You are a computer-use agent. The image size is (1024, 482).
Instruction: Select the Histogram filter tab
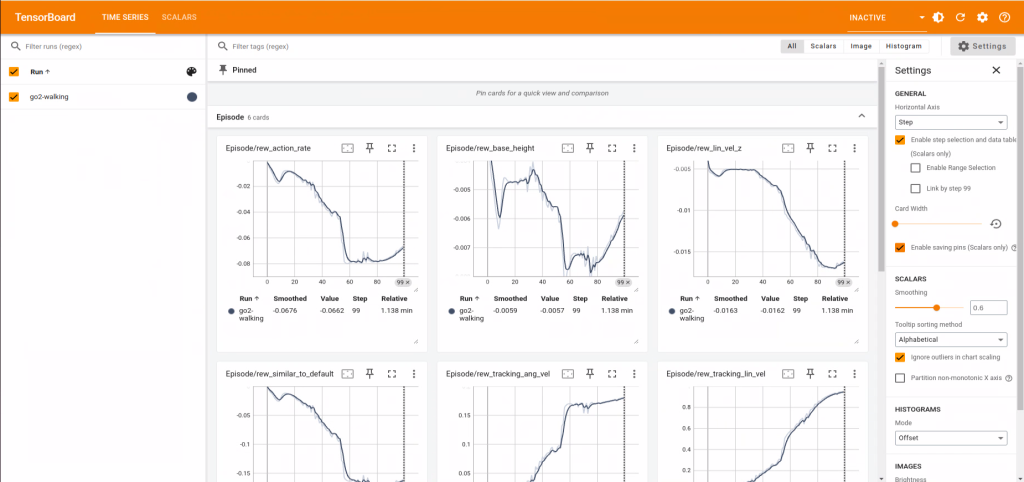[x=903, y=46]
